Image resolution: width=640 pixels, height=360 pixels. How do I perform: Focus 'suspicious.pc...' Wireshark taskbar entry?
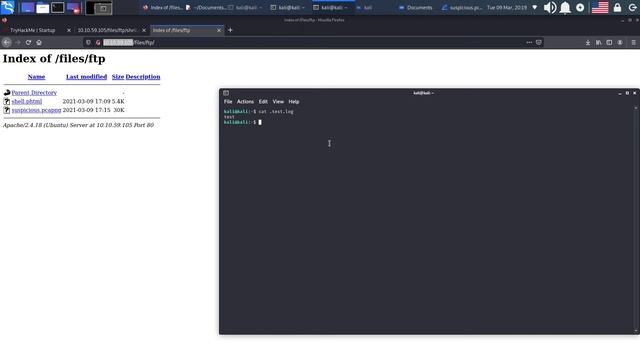coord(462,7)
